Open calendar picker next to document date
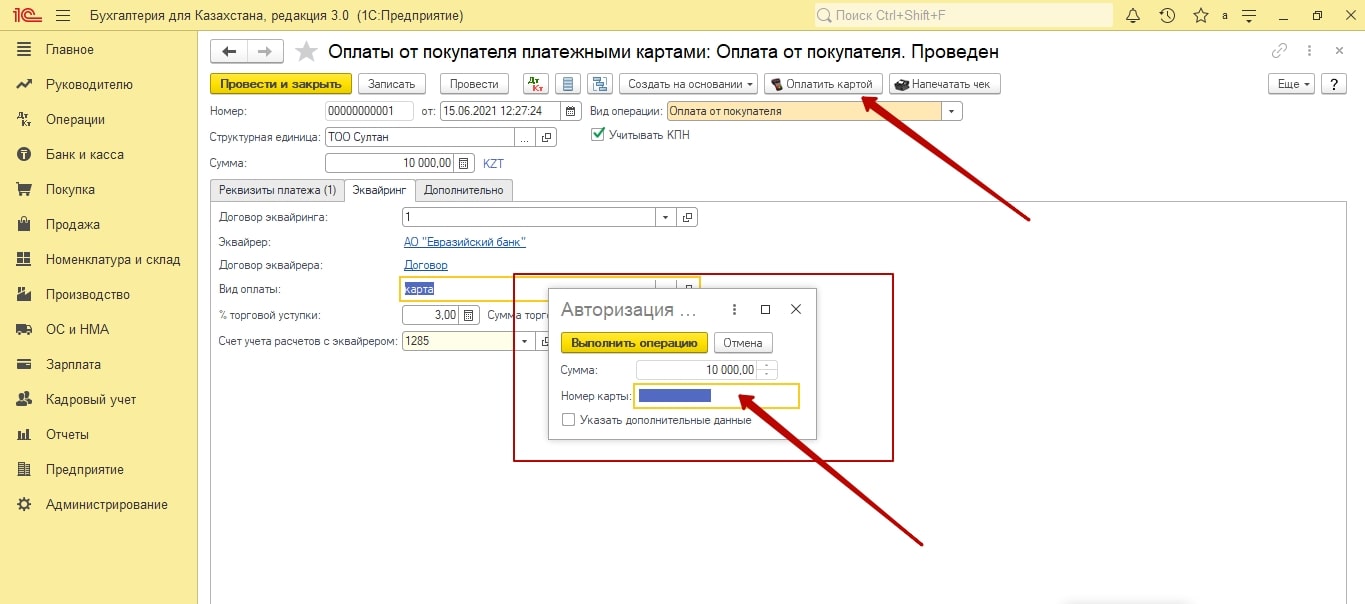Image resolution: width=1365 pixels, height=604 pixels. coord(570,111)
